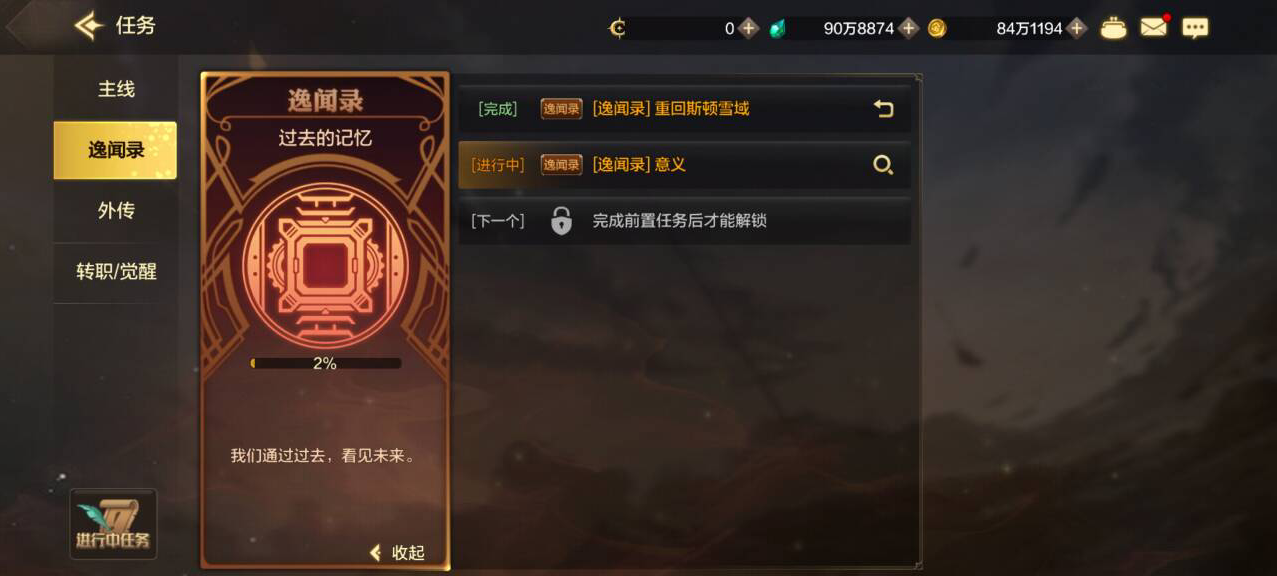Select completed quest 重回斯顿雪域
The width and height of the screenshot is (1277, 576).
tap(684, 109)
